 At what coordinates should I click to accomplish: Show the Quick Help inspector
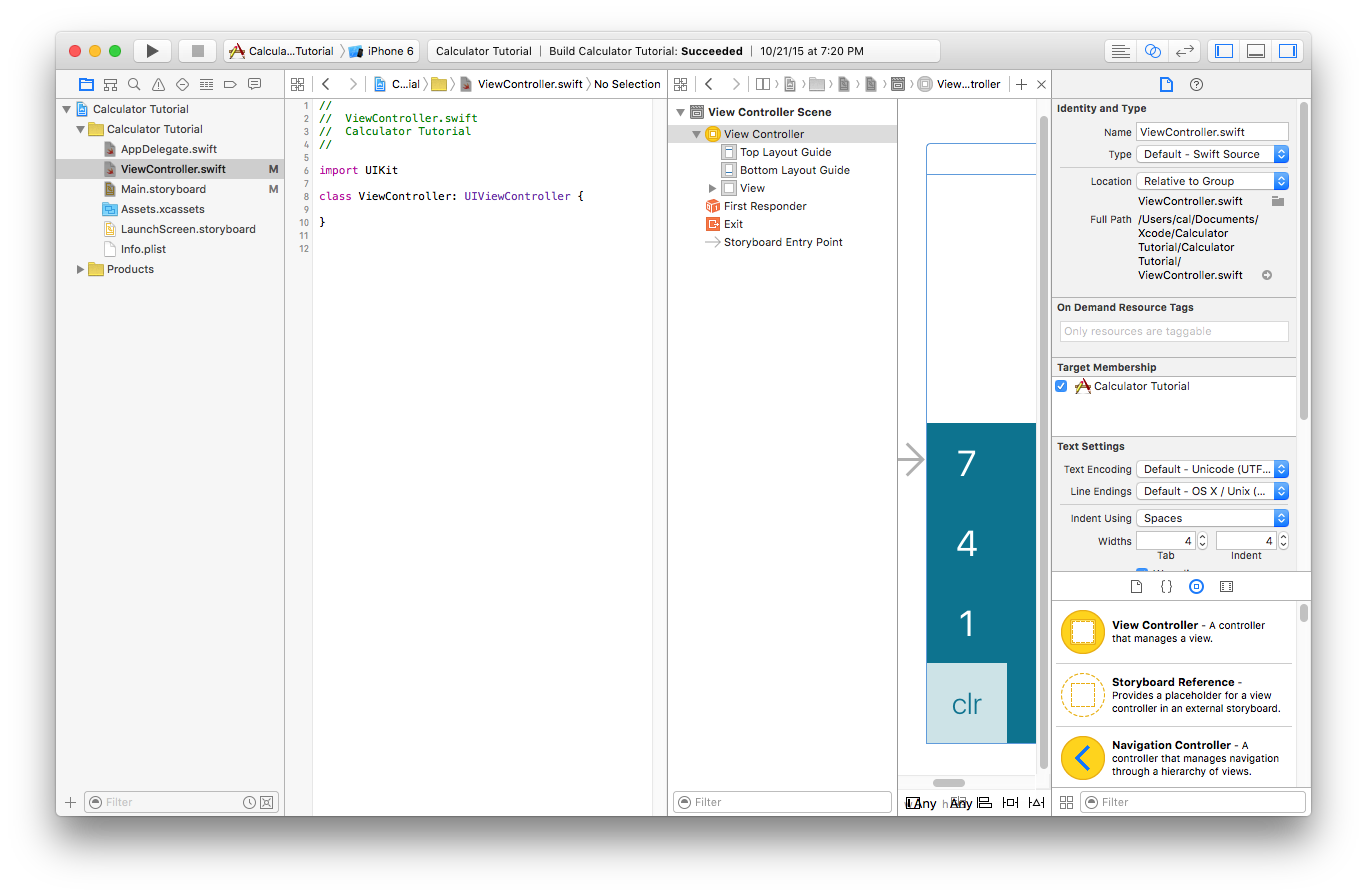(x=1196, y=84)
